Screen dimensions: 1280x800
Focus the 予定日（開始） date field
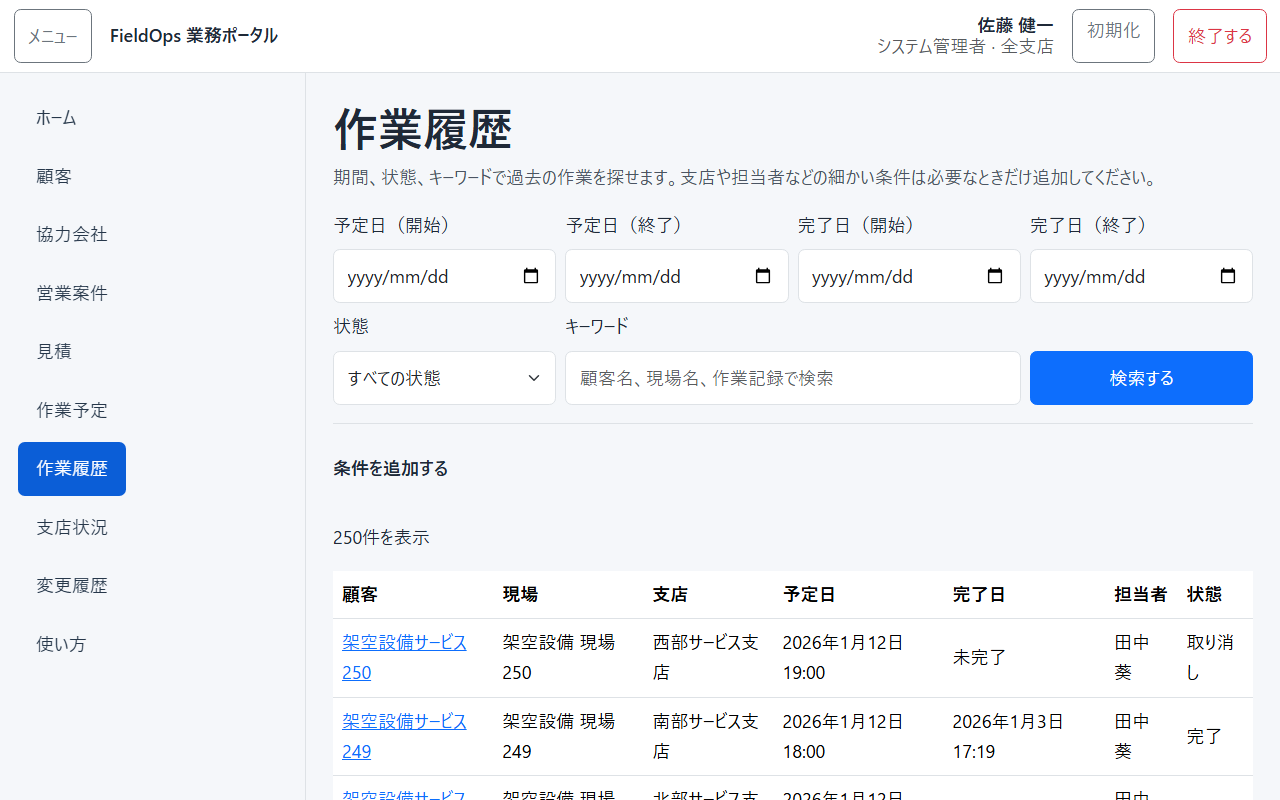pyautogui.click(x=444, y=276)
